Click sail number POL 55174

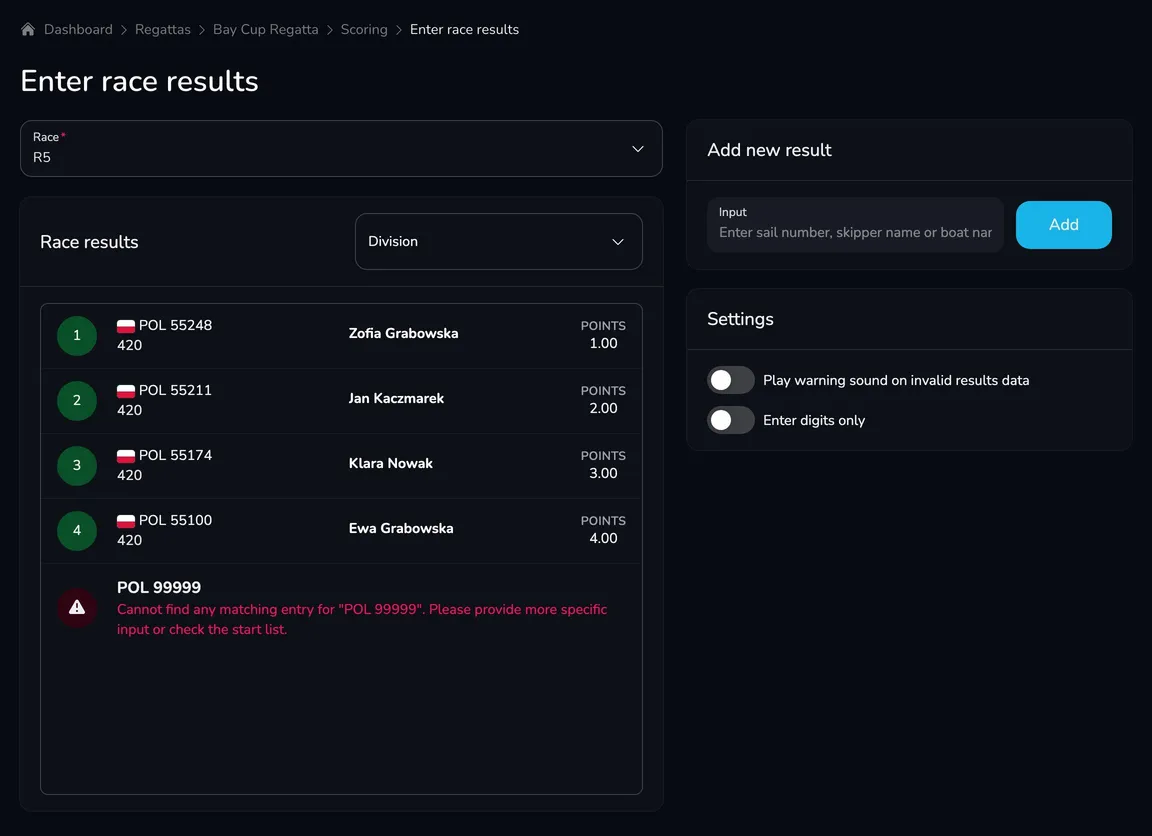point(175,455)
